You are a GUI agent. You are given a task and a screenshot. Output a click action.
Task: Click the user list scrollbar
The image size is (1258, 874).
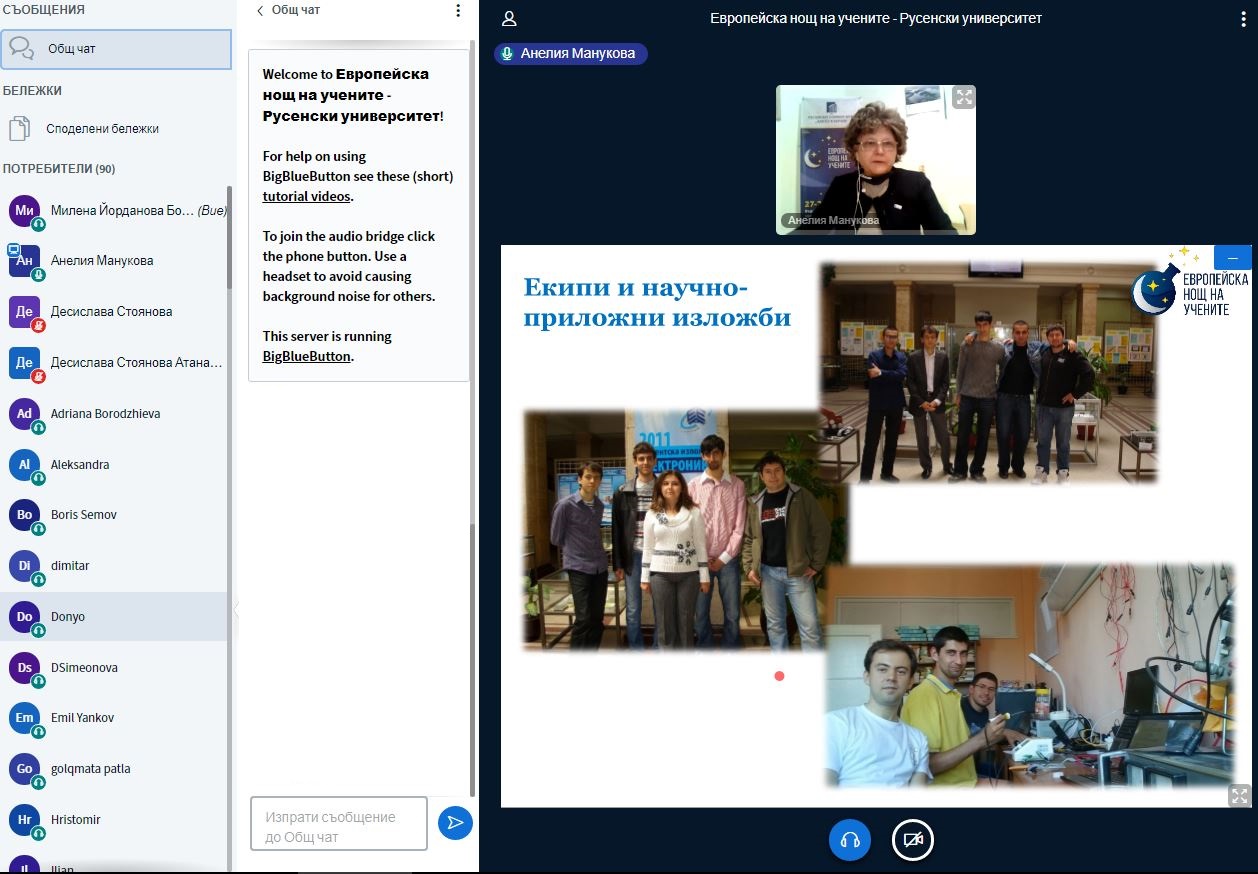coord(230,400)
